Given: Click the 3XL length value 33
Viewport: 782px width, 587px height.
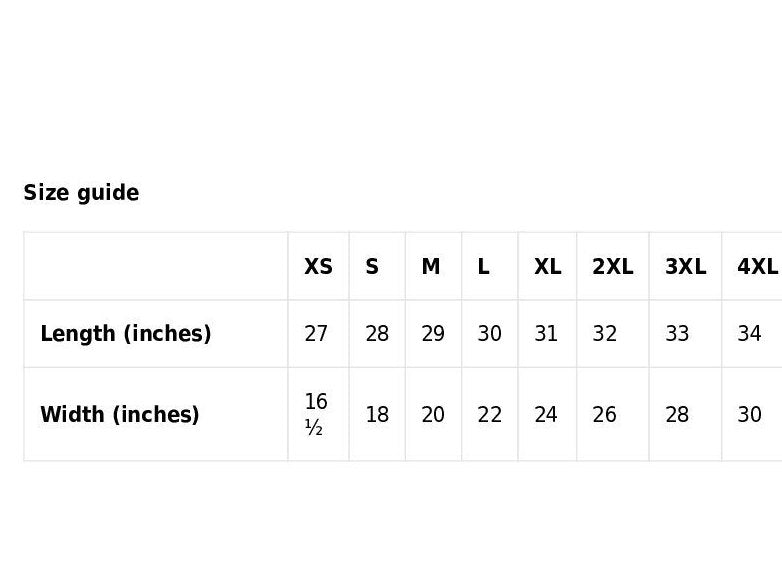Looking at the screenshot, I should [677, 334].
